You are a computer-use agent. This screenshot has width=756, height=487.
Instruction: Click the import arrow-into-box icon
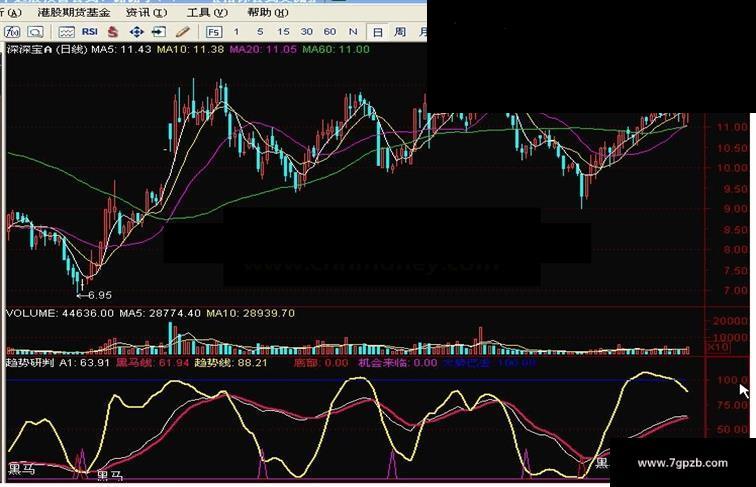[x=159, y=32]
